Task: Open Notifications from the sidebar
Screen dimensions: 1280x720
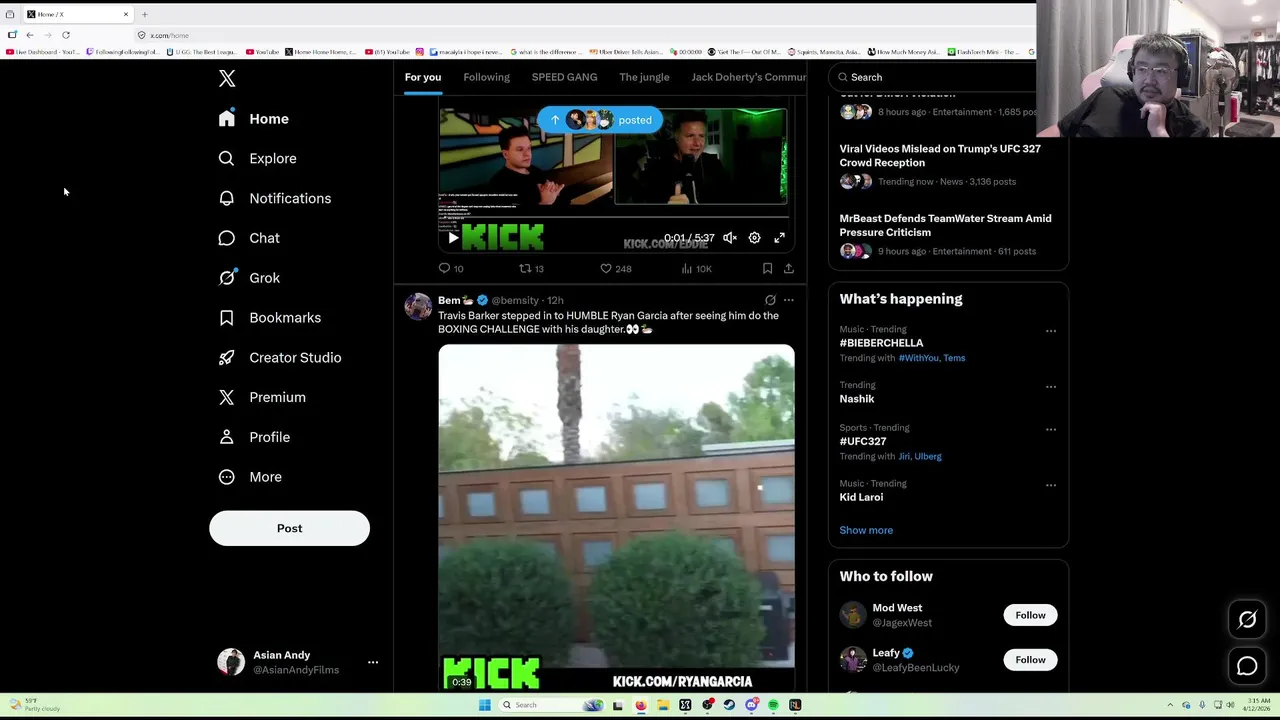Action: (x=275, y=198)
